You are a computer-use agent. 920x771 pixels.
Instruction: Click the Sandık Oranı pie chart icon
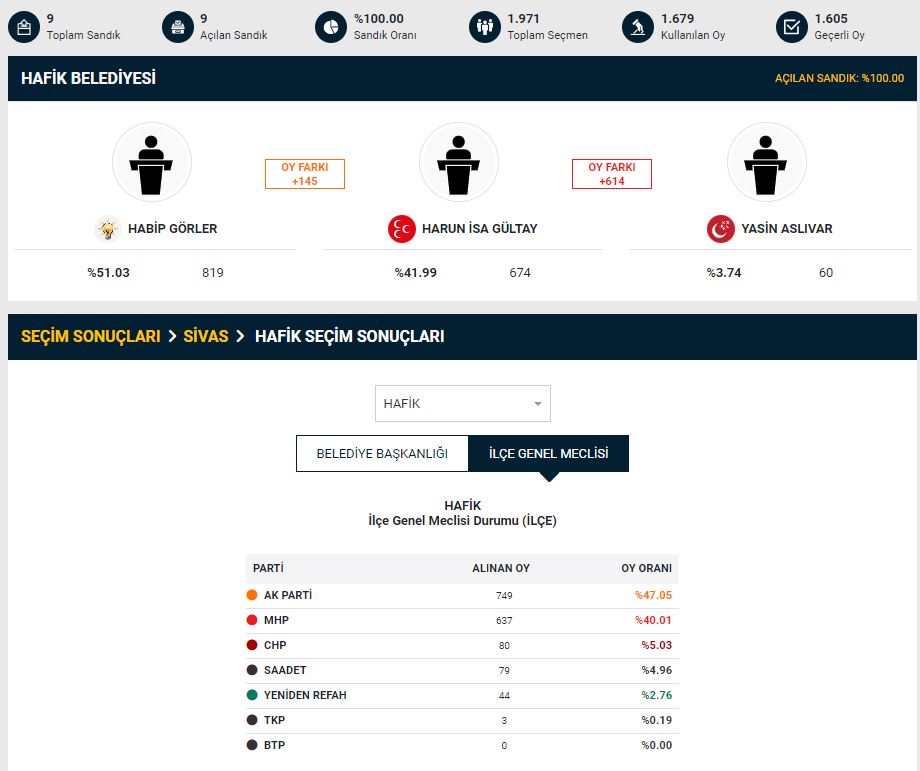click(330, 28)
